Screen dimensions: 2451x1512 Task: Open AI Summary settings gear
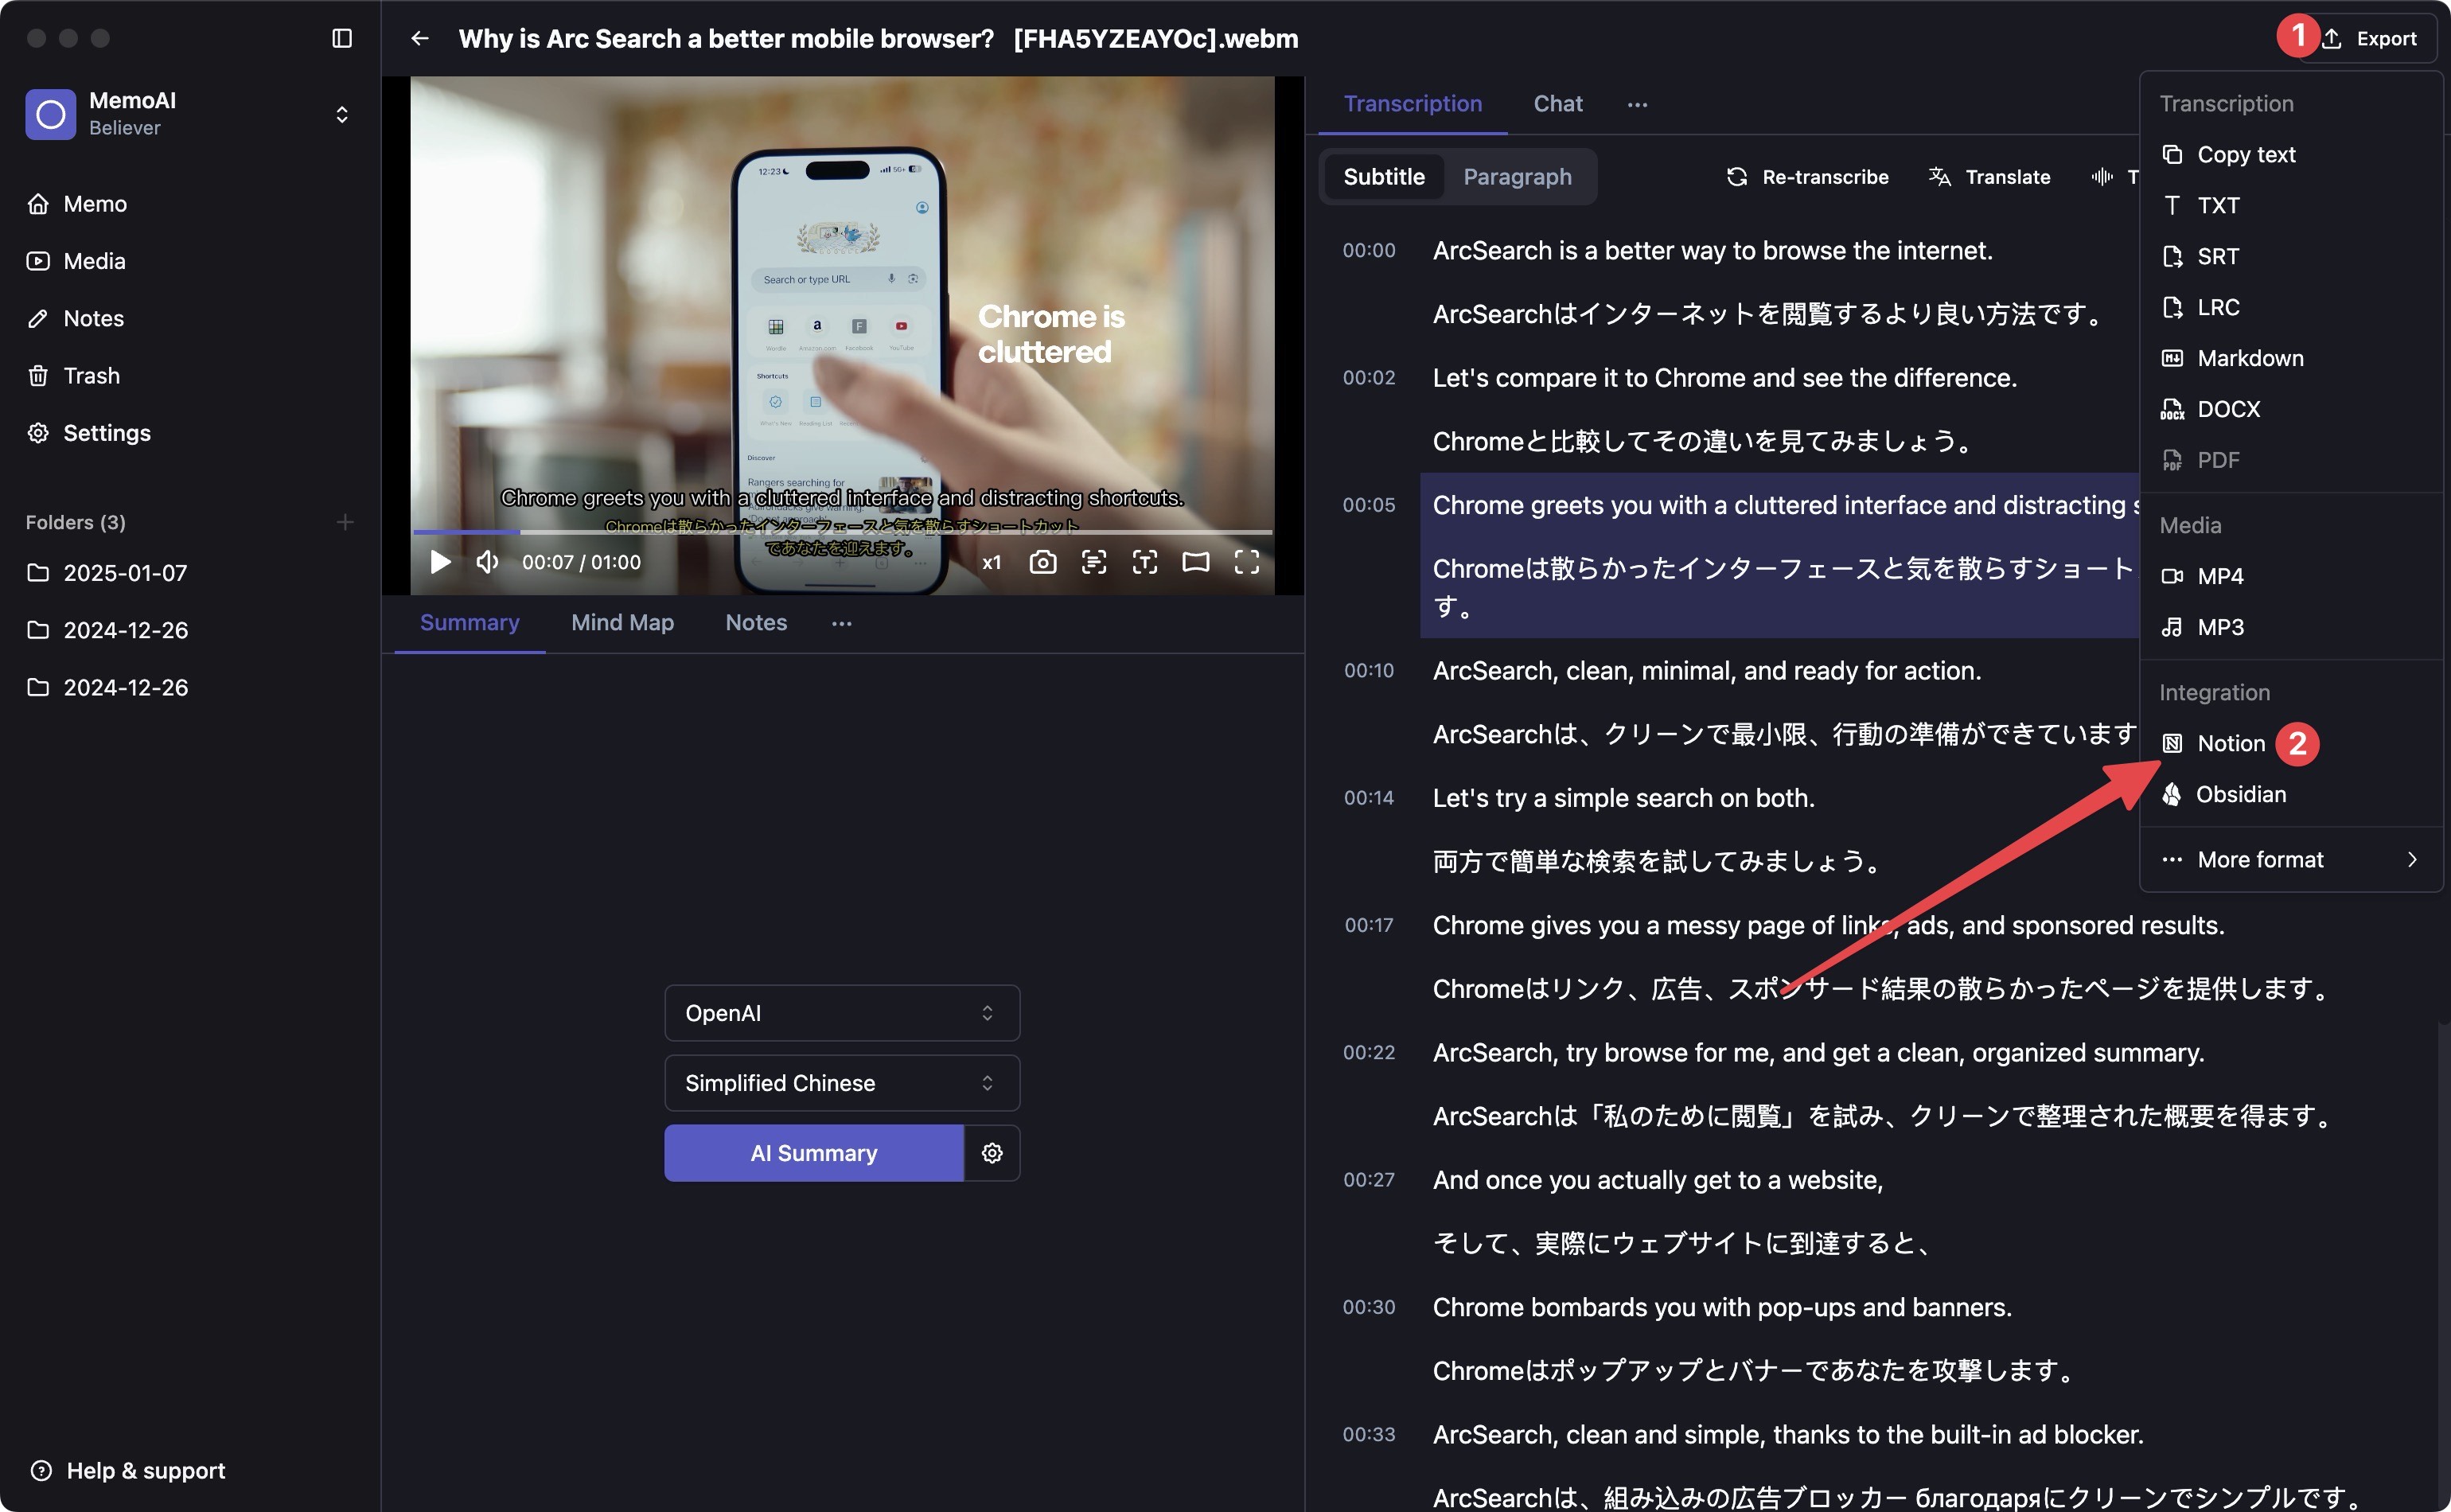point(992,1153)
